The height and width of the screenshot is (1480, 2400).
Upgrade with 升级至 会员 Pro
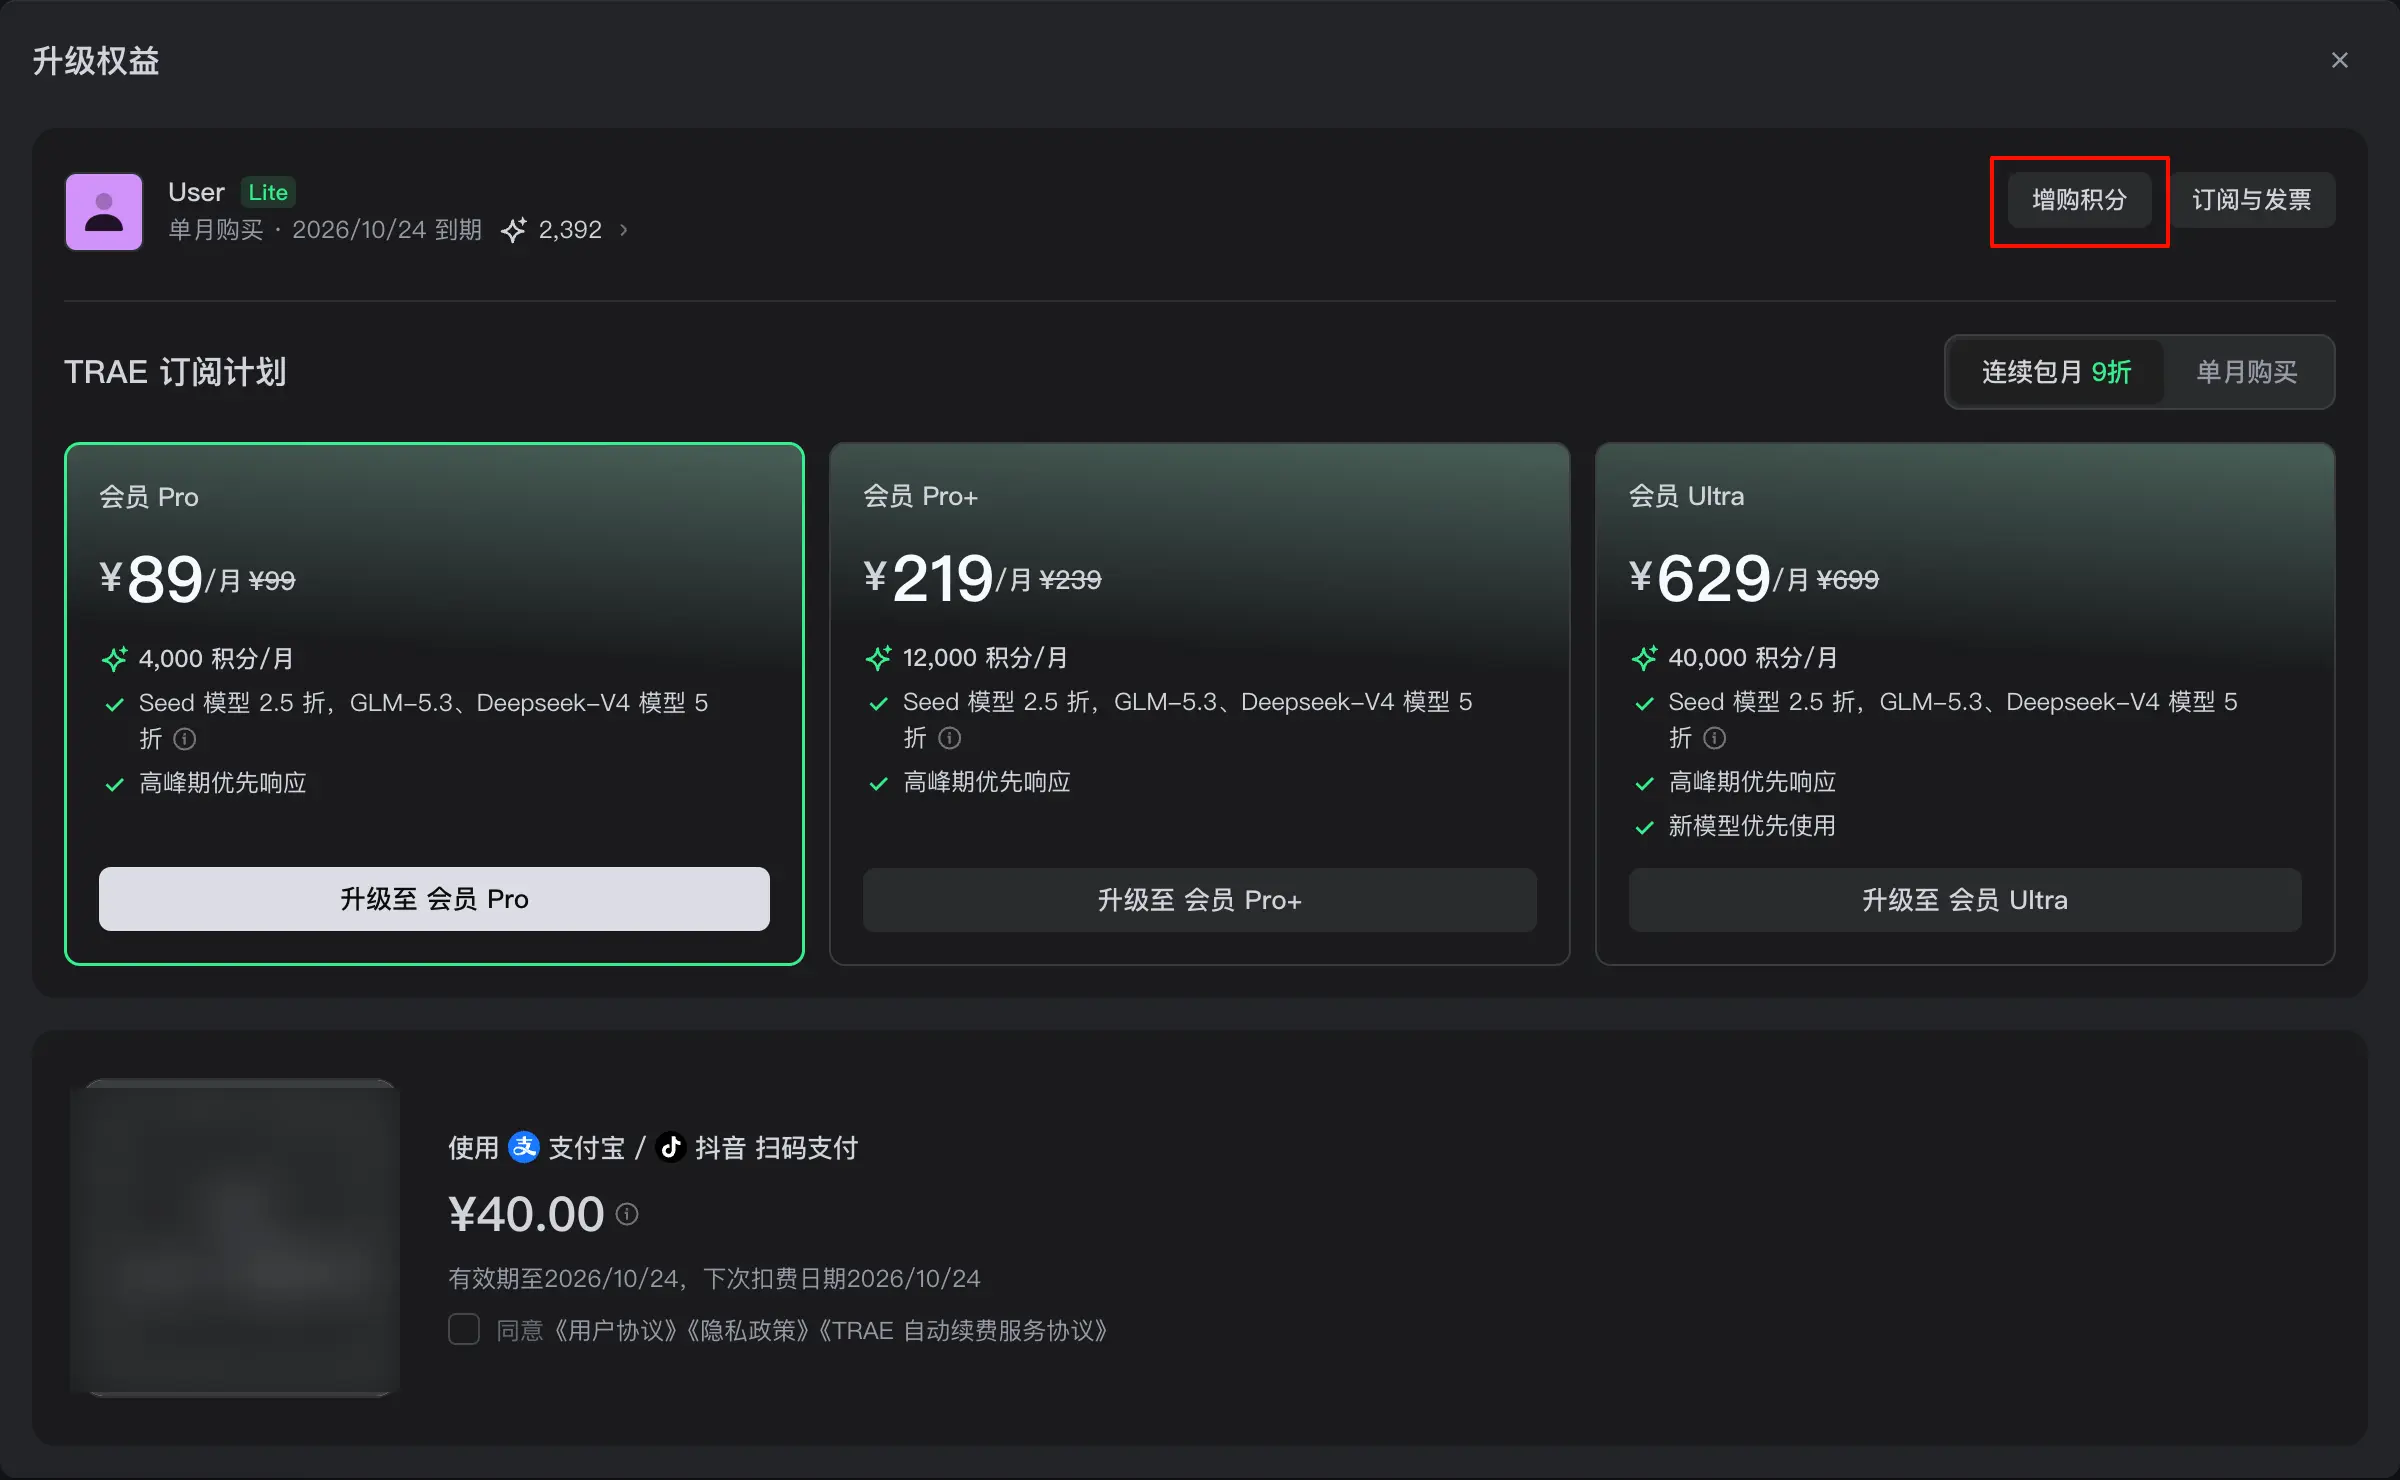point(434,899)
